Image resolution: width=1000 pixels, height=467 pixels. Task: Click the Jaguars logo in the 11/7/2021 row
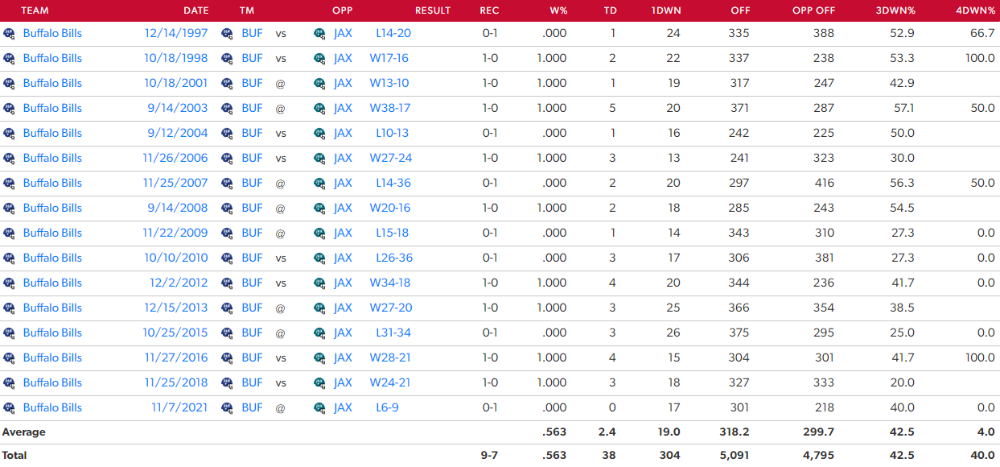320,407
